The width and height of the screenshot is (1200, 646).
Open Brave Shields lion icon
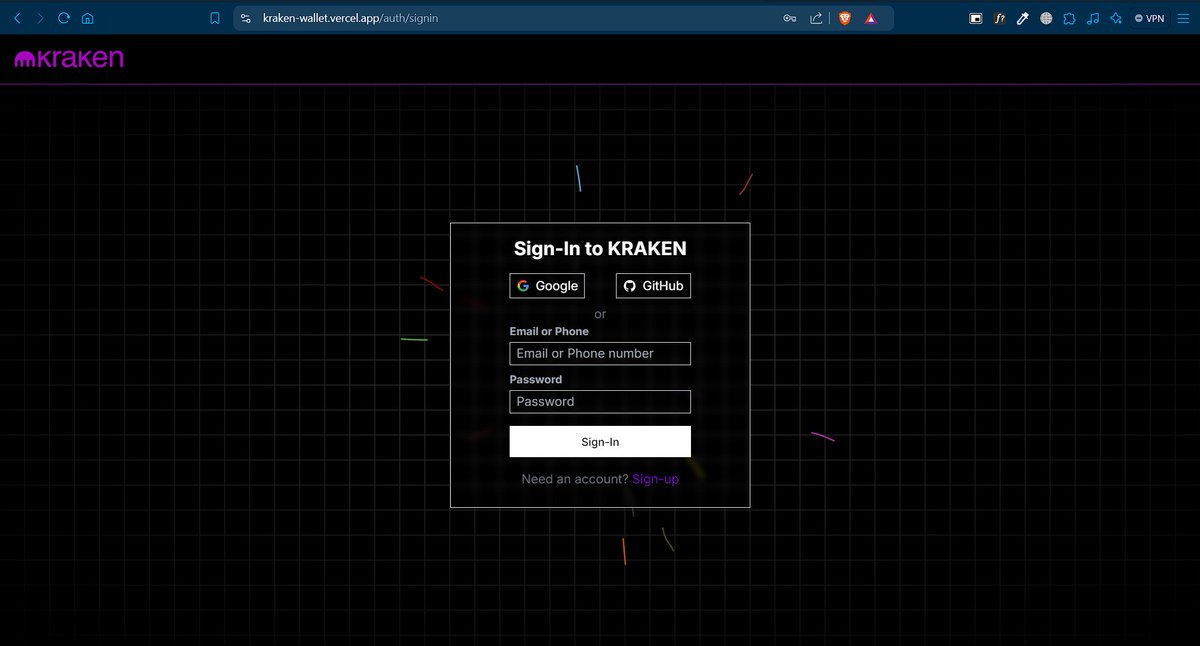[x=844, y=18]
